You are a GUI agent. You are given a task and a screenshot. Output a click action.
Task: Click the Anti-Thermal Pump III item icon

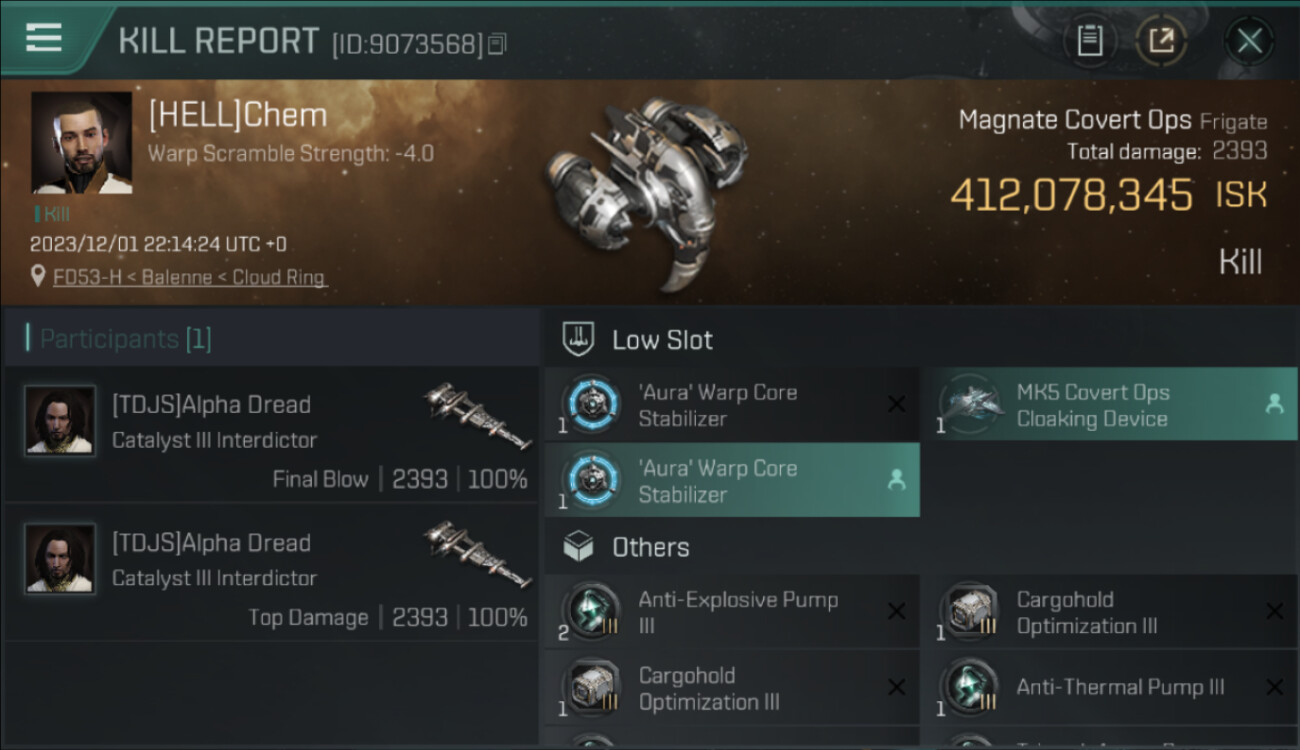tap(967, 687)
